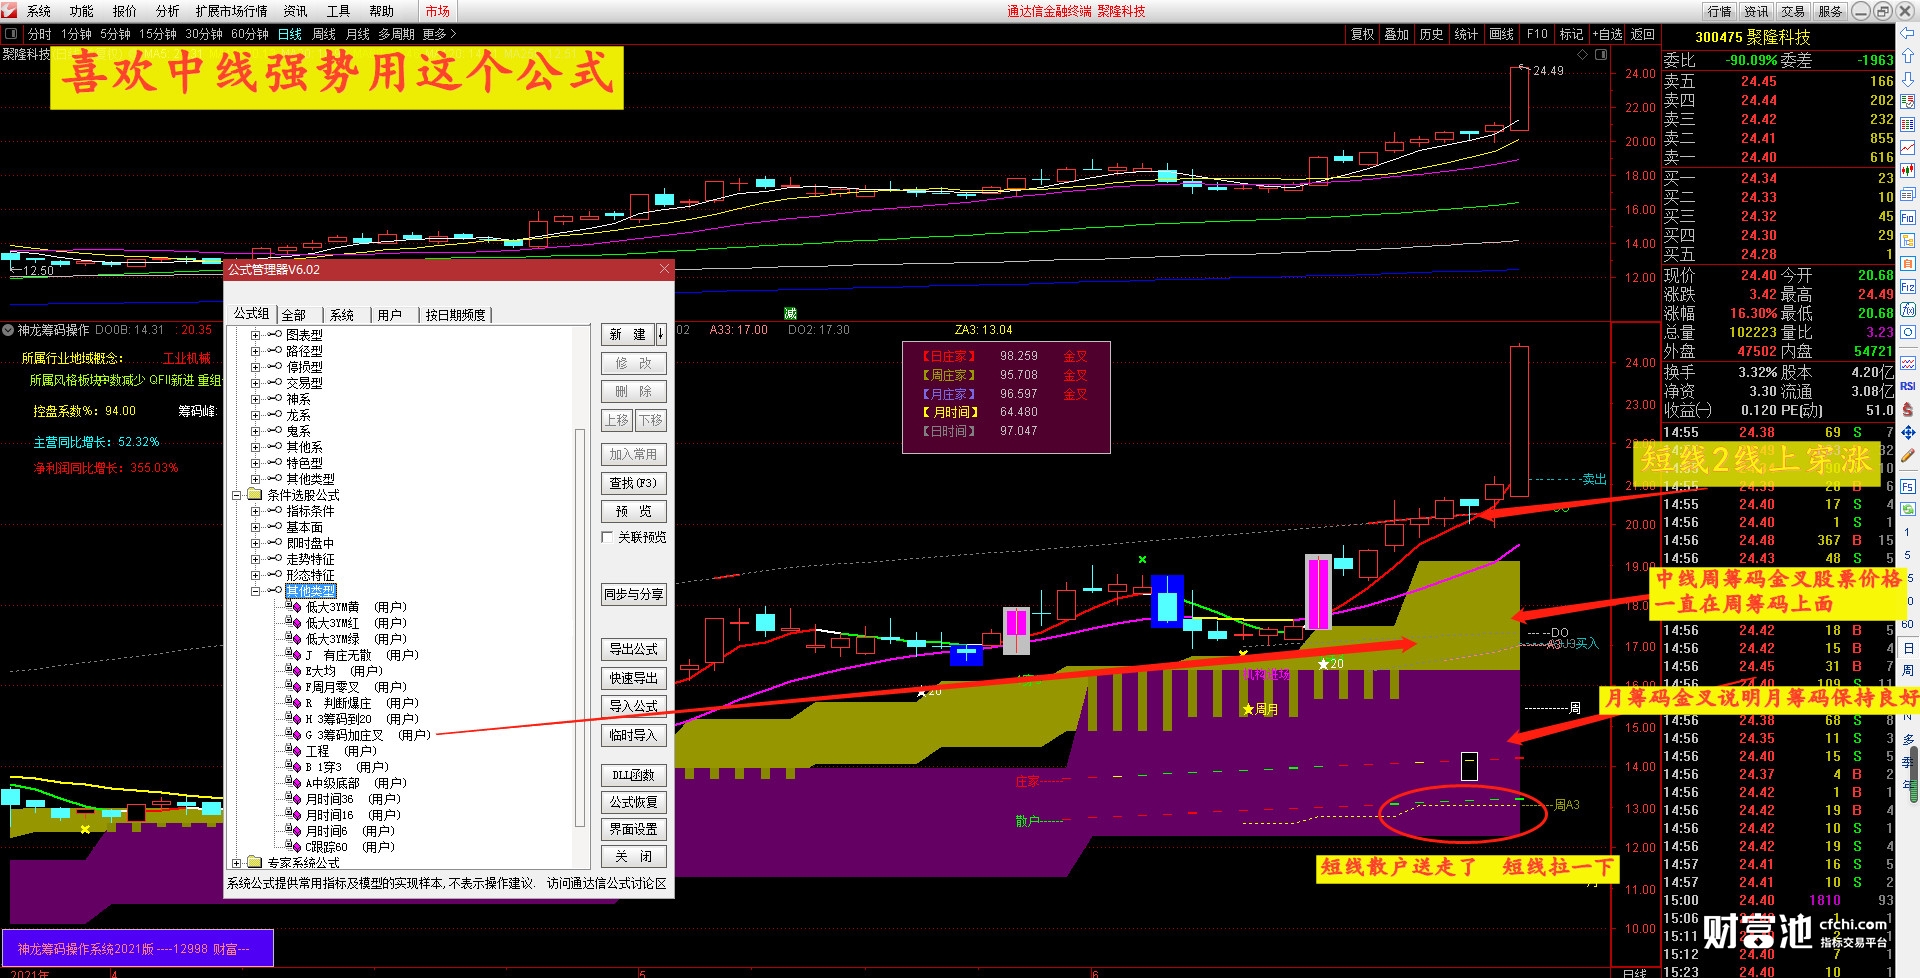Click the back arrow icon in right sidebar
1920x978 pixels.
(1908, 33)
